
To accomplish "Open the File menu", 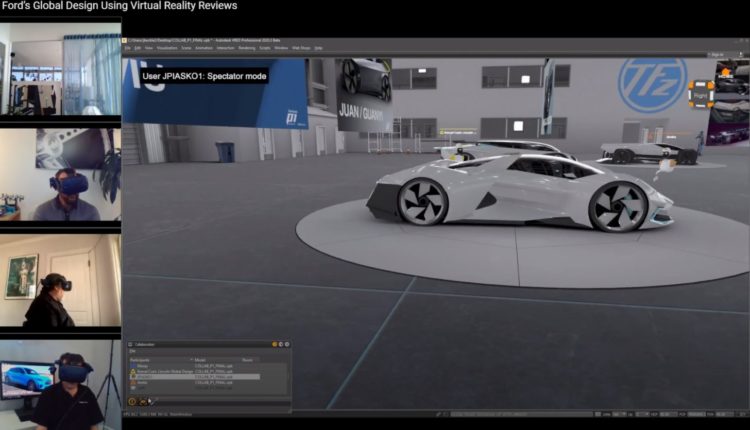I will [x=128, y=48].
